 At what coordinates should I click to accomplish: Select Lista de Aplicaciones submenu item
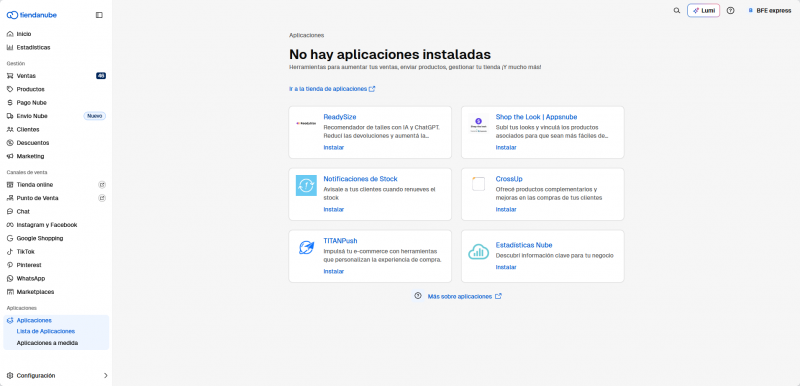point(46,331)
